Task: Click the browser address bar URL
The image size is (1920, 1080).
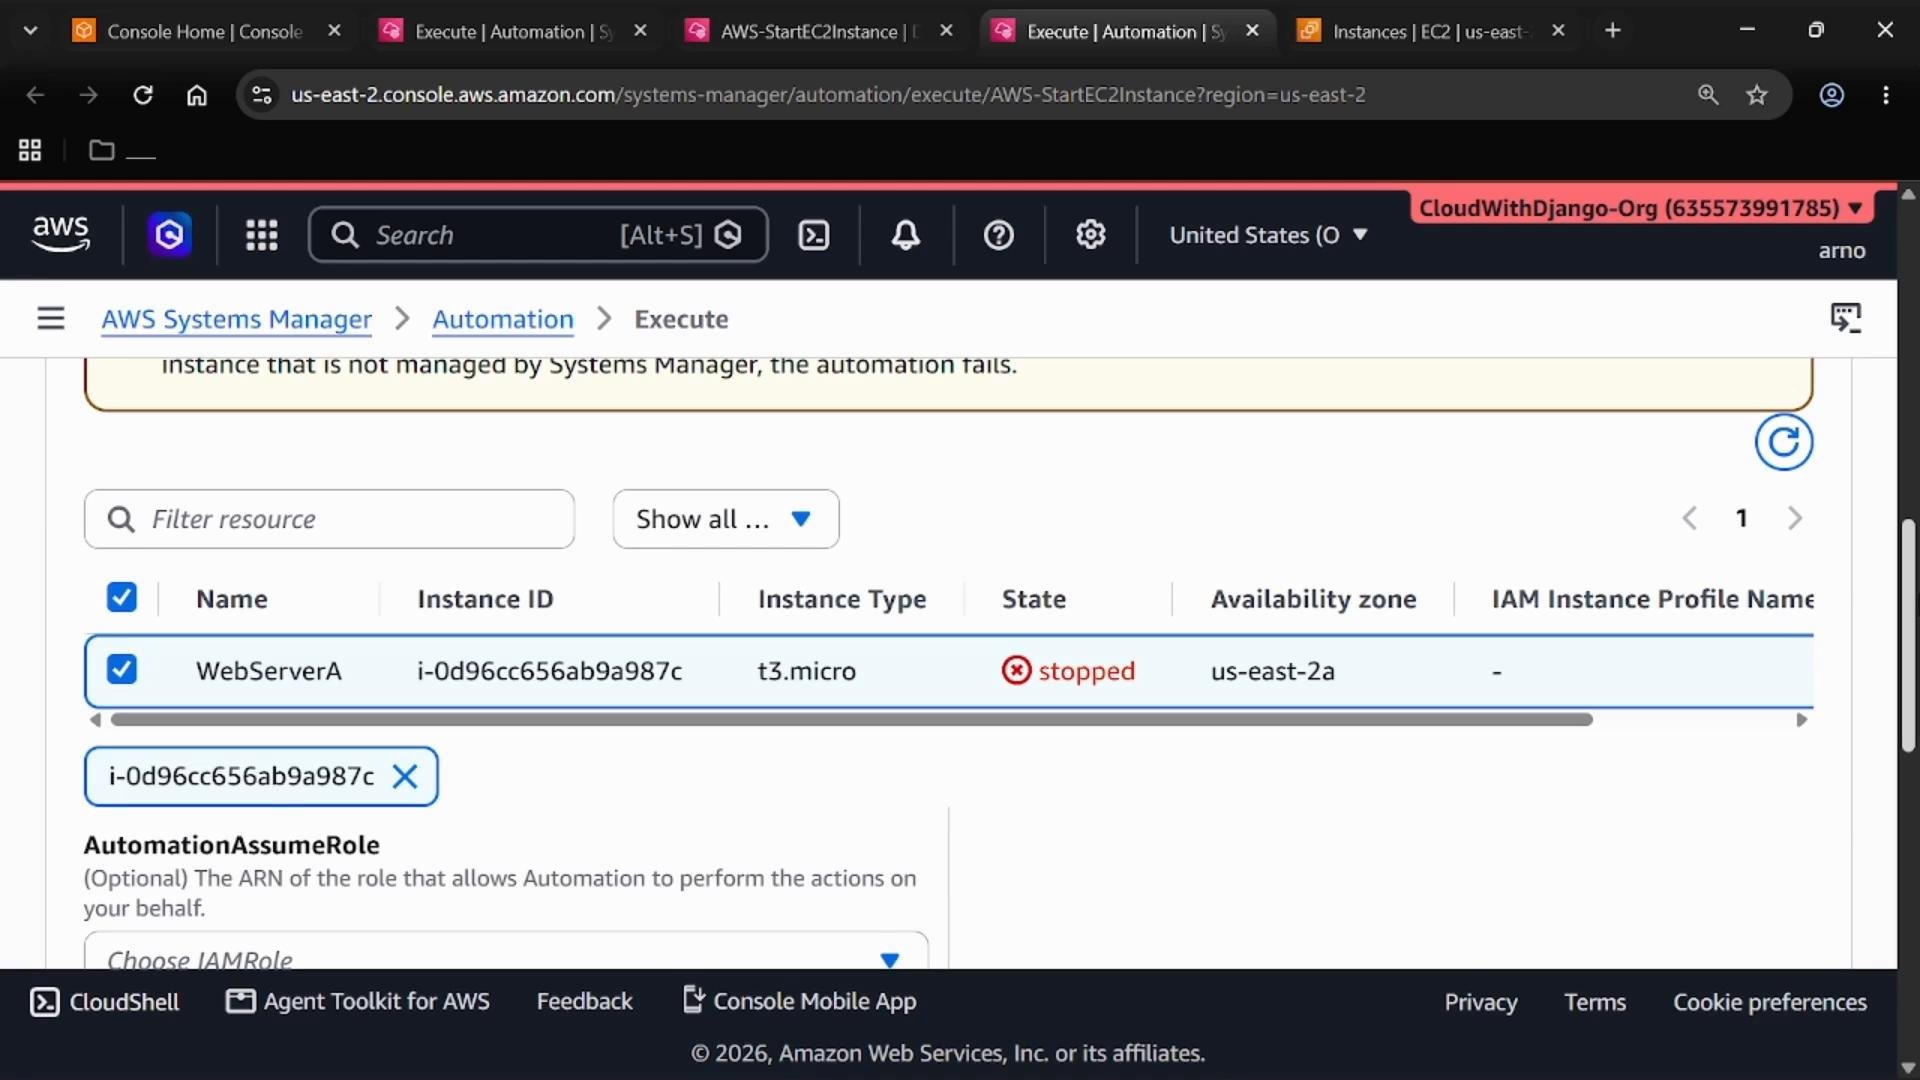Action: click(x=828, y=95)
